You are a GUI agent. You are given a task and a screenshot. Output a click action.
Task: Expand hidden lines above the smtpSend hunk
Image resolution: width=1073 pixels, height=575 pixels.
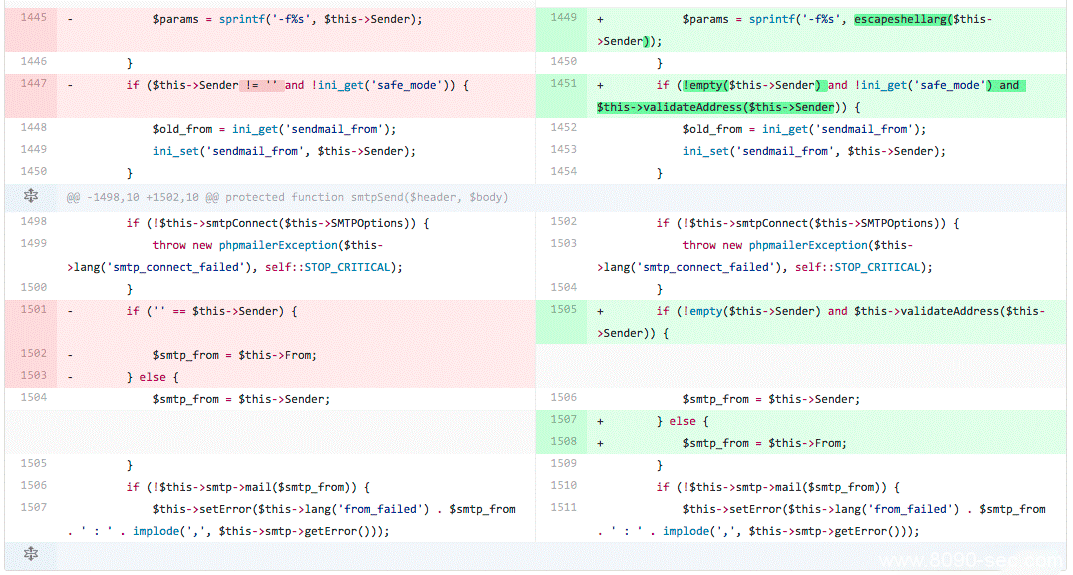(31, 196)
